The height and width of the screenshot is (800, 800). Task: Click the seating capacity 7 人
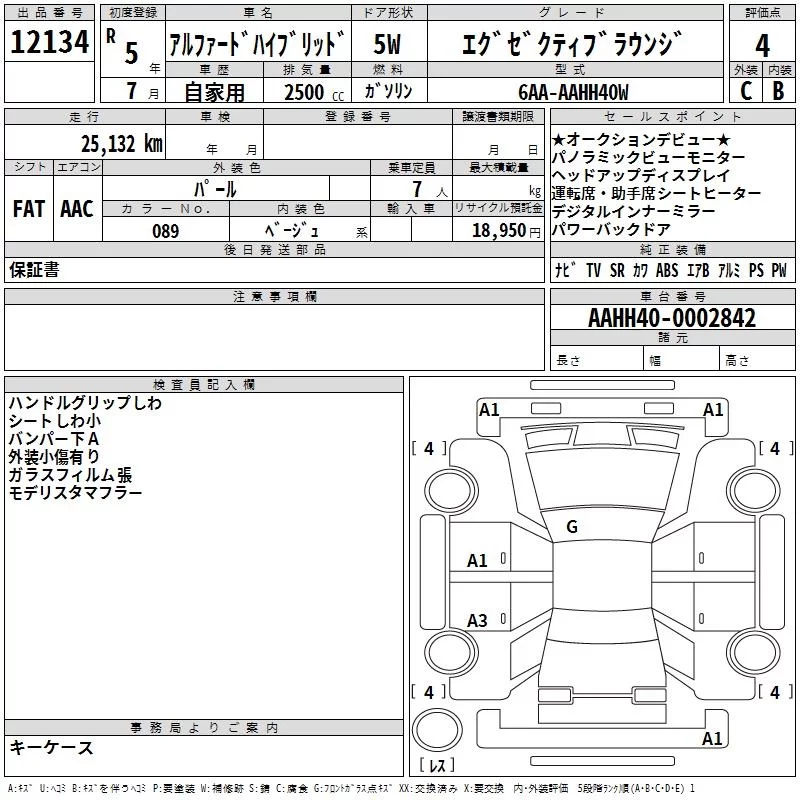(429, 189)
